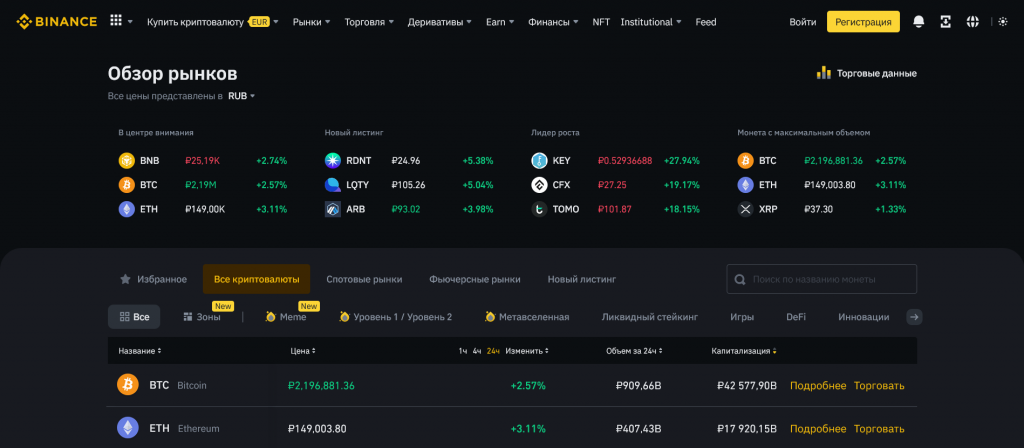The width and height of the screenshot is (1024, 448).
Task: Switch to Спотовые рынки tab
Action: pyautogui.click(x=364, y=279)
